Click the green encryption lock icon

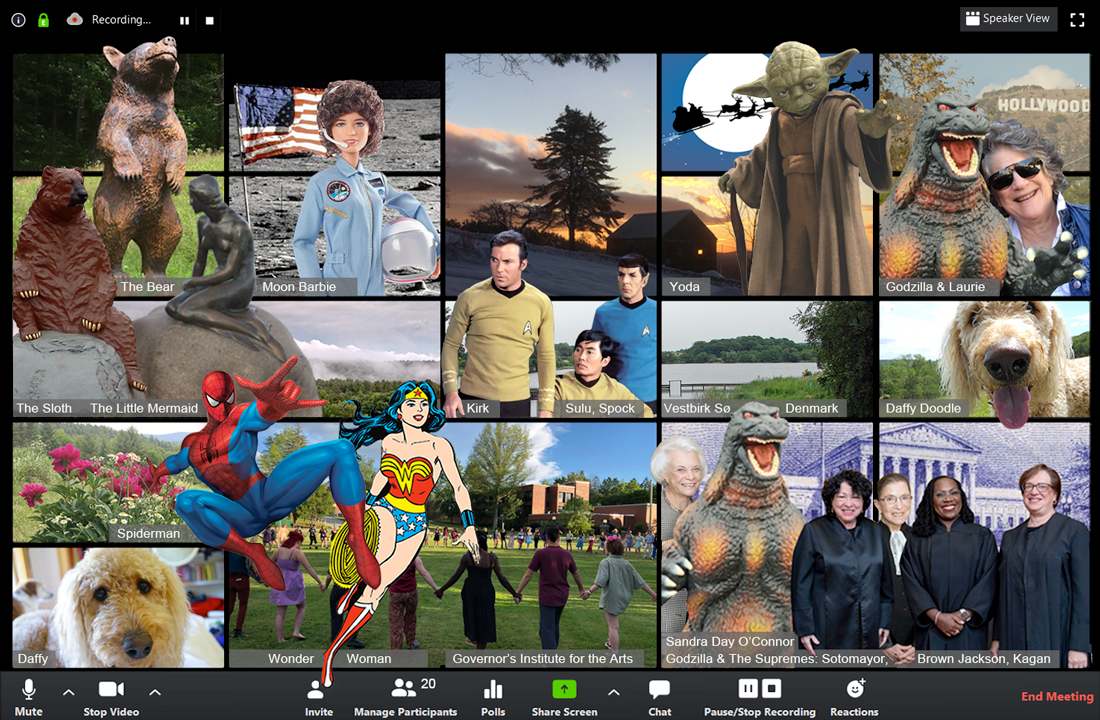pyautogui.click(x=43, y=19)
